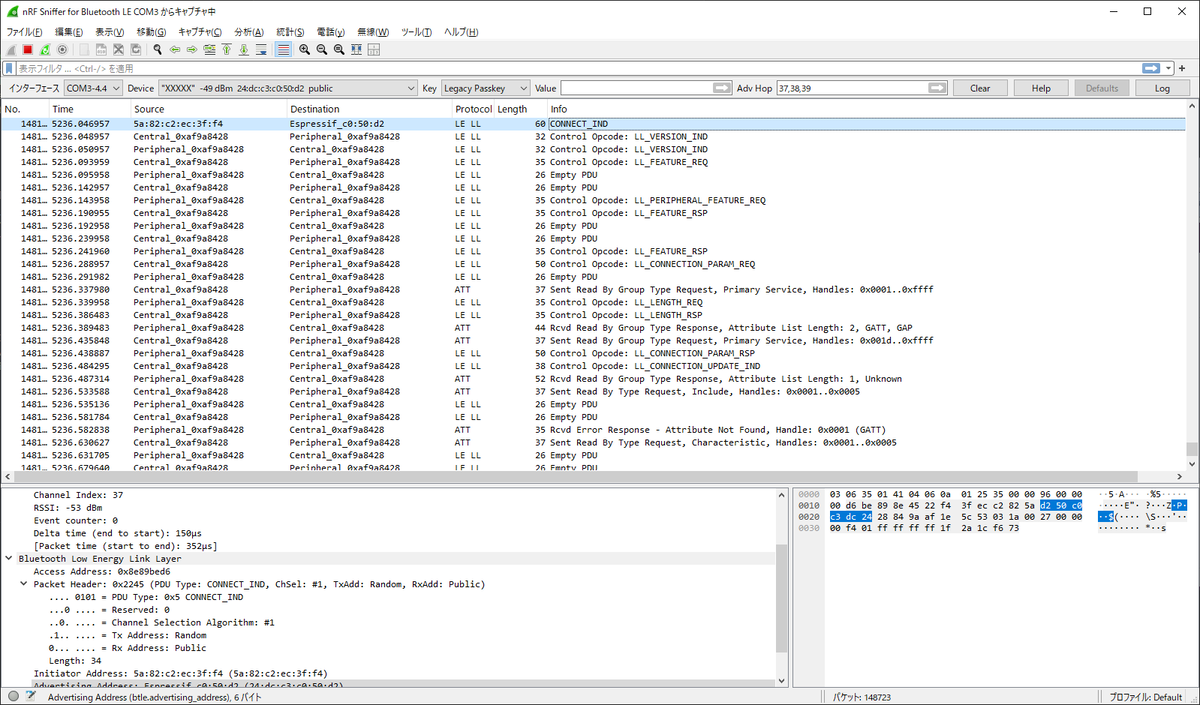Open the ツール(T) menu
This screenshot has width=1200, height=705.
point(416,32)
